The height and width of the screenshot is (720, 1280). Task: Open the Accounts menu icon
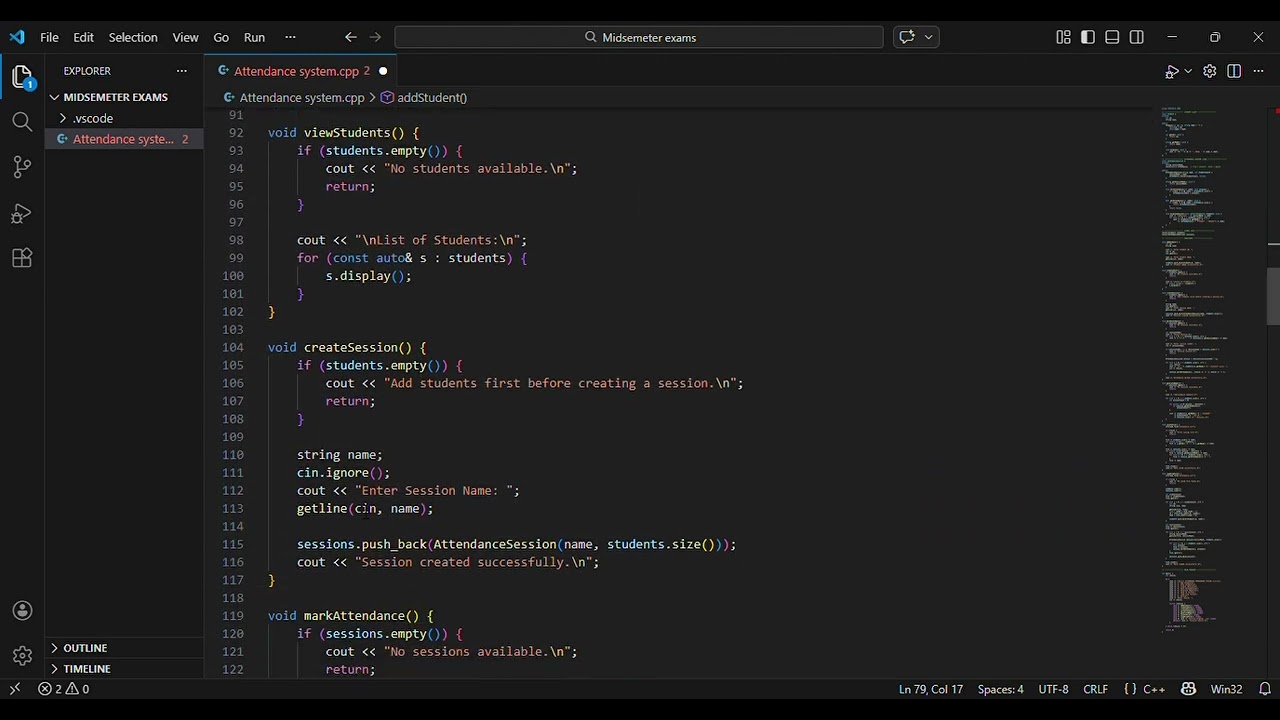22,611
